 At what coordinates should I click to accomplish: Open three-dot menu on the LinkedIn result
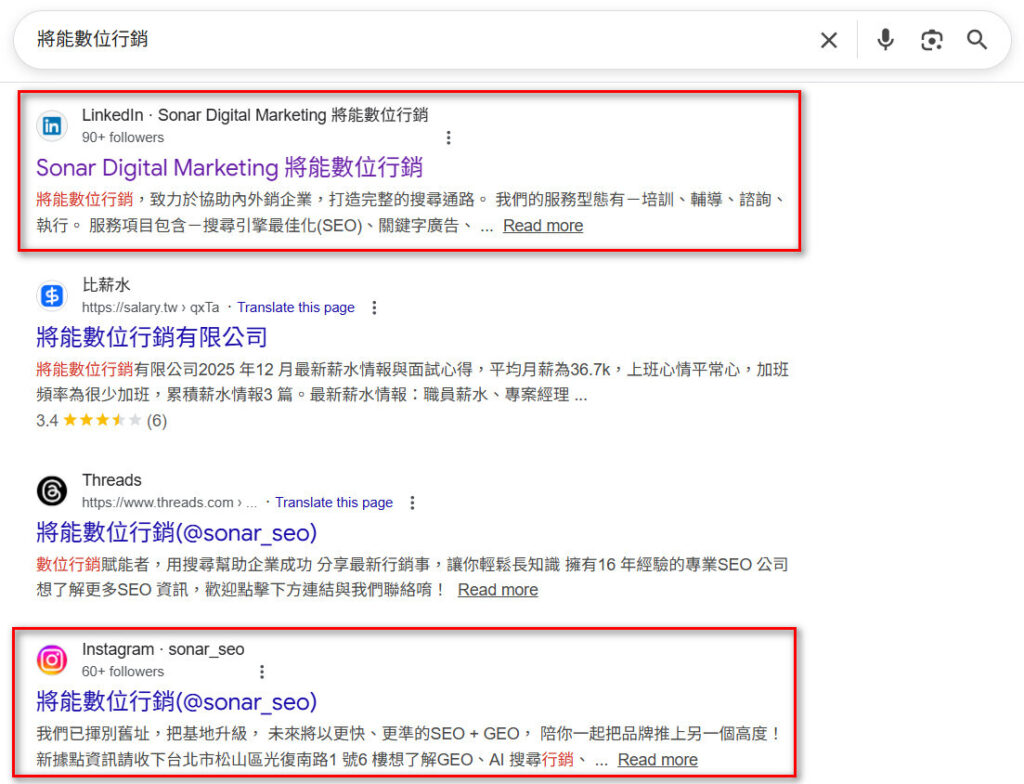pos(449,137)
